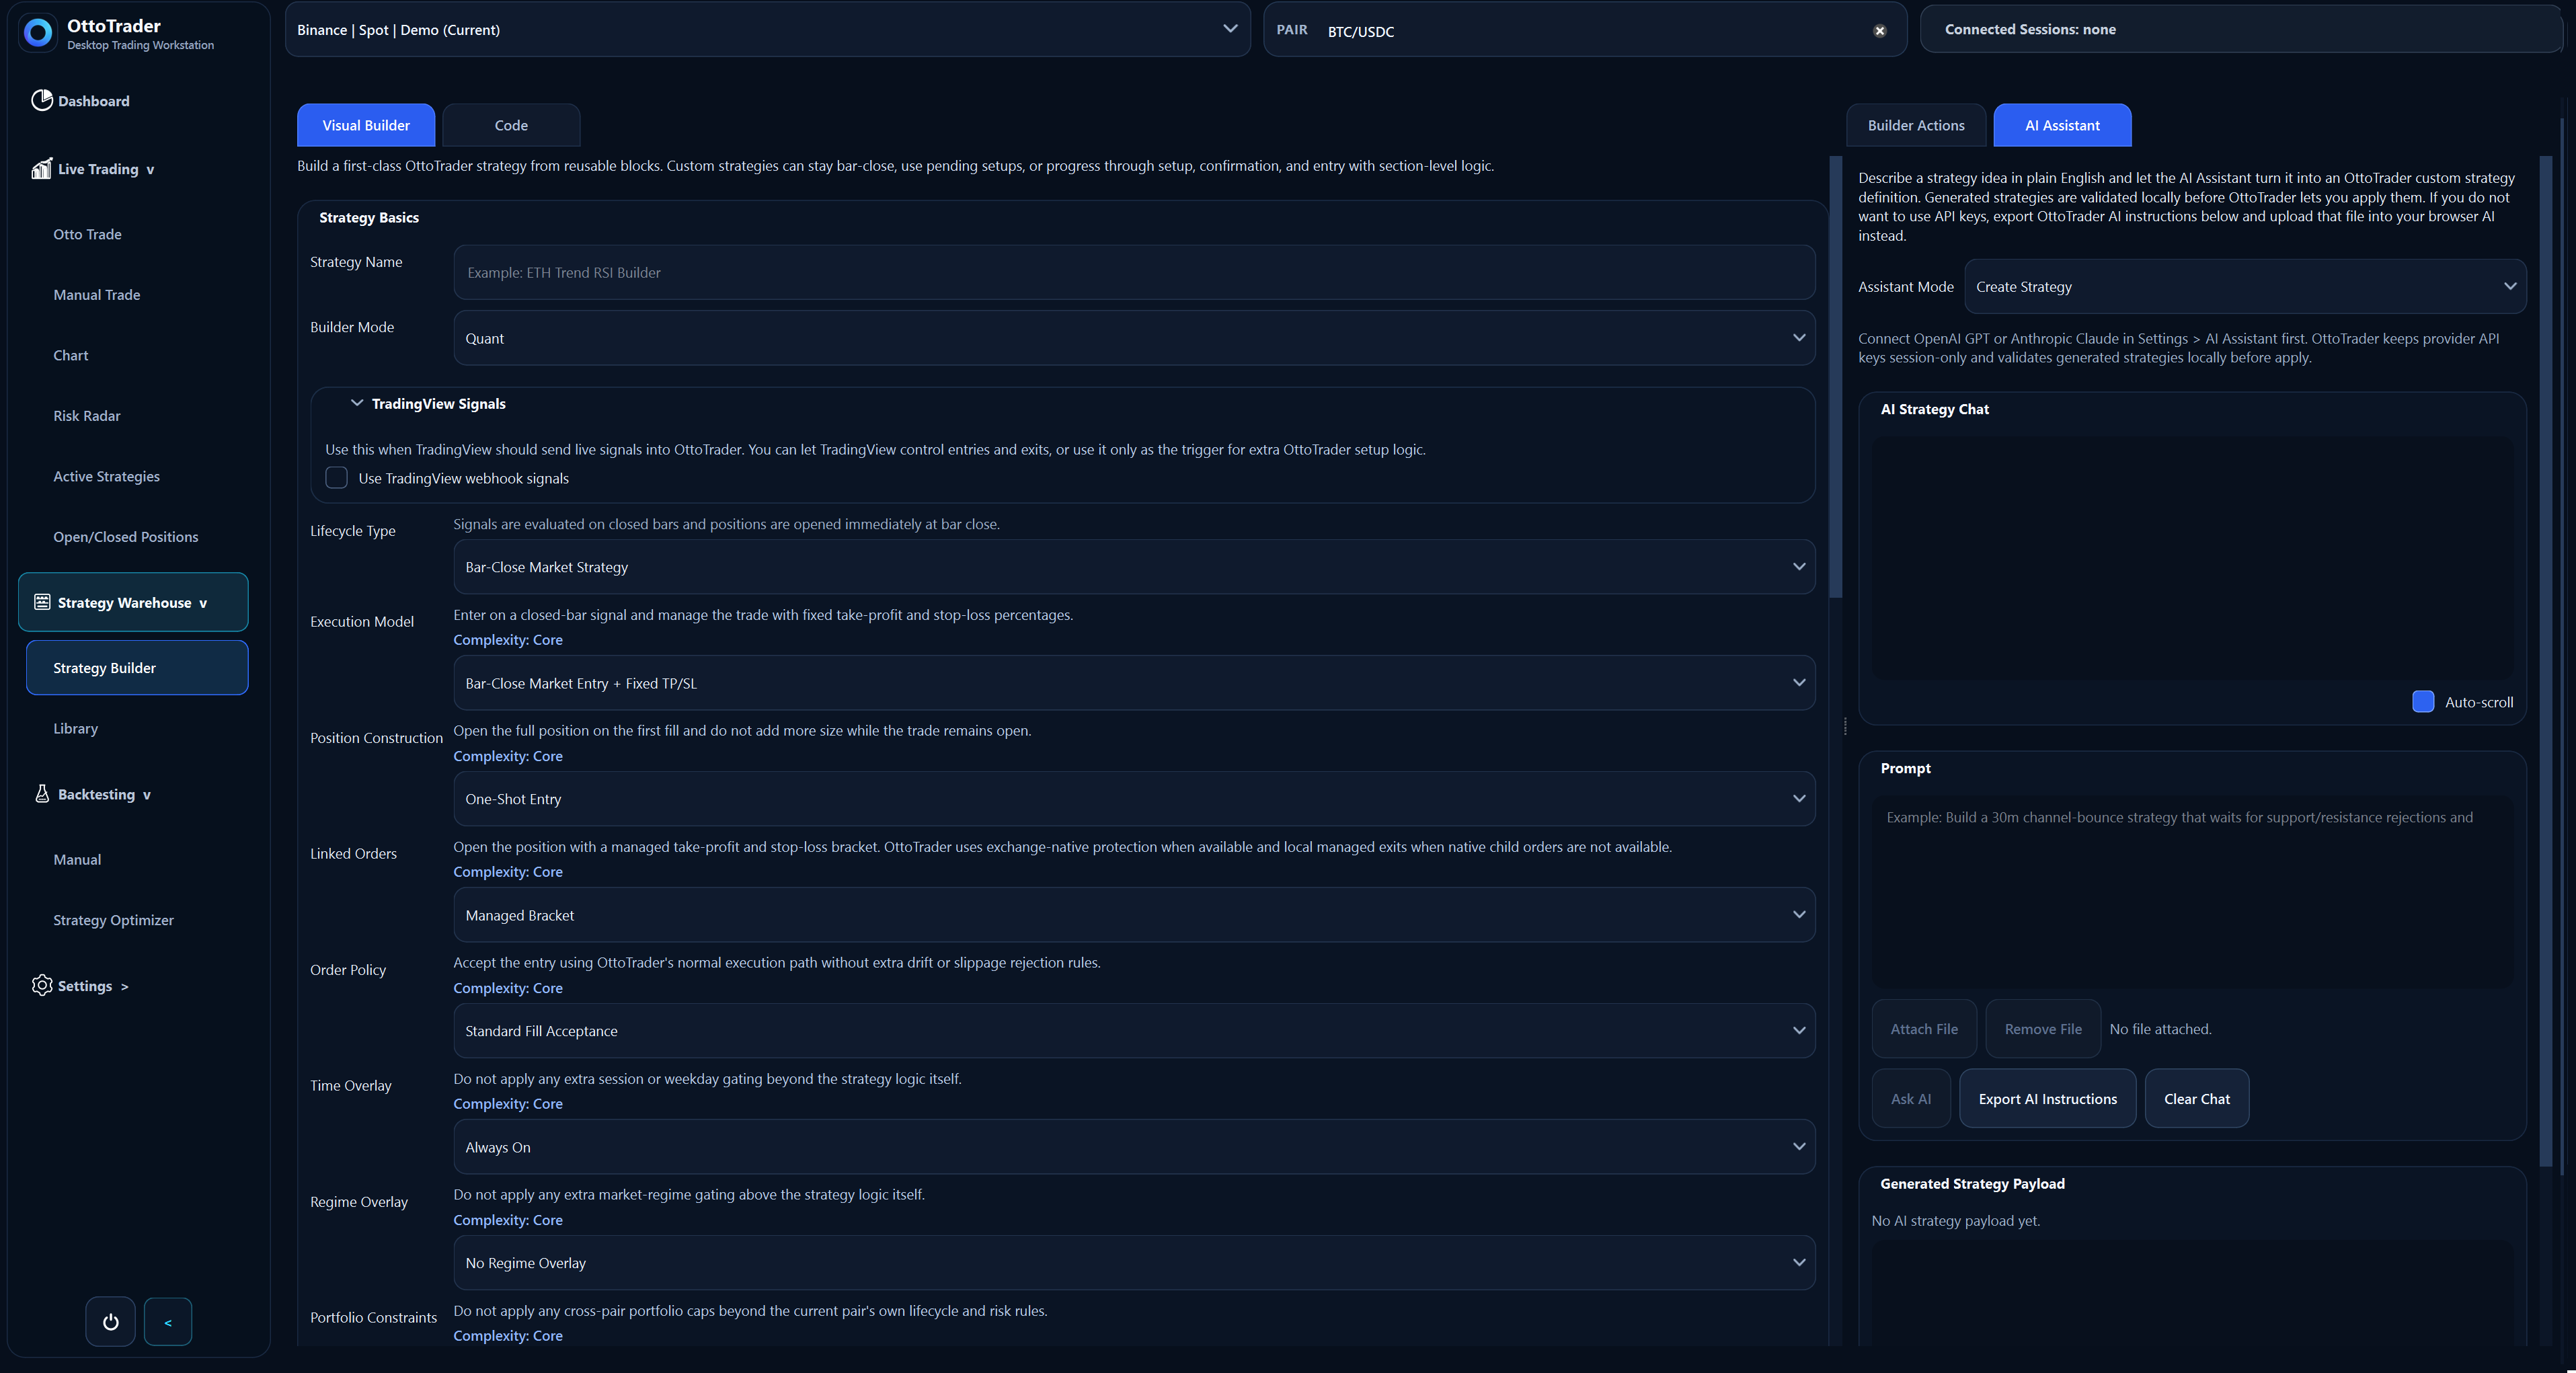Viewport: 2576px width, 1373px height.
Task: Click the panel splitter handle
Action: pos(1845,727)
